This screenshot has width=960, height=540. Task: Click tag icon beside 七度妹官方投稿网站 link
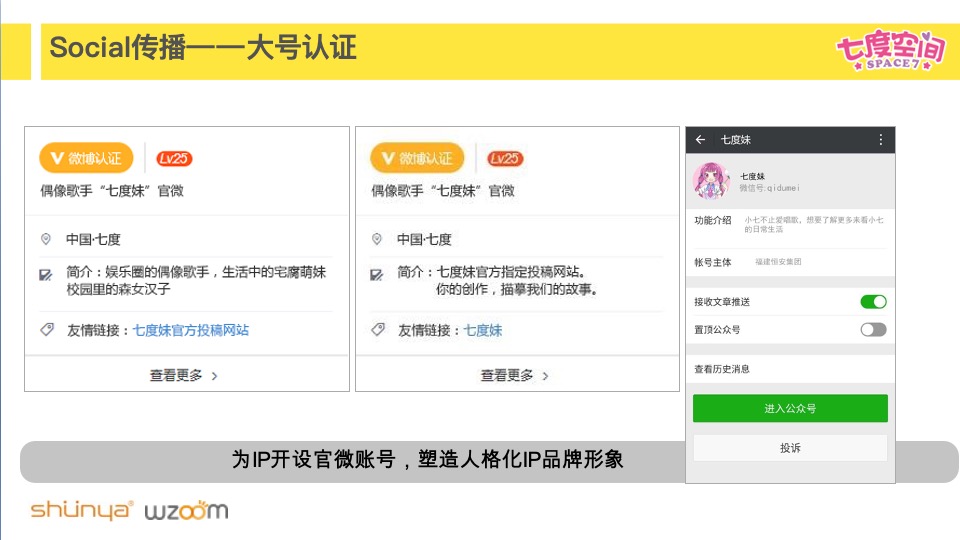coord(47,329)
